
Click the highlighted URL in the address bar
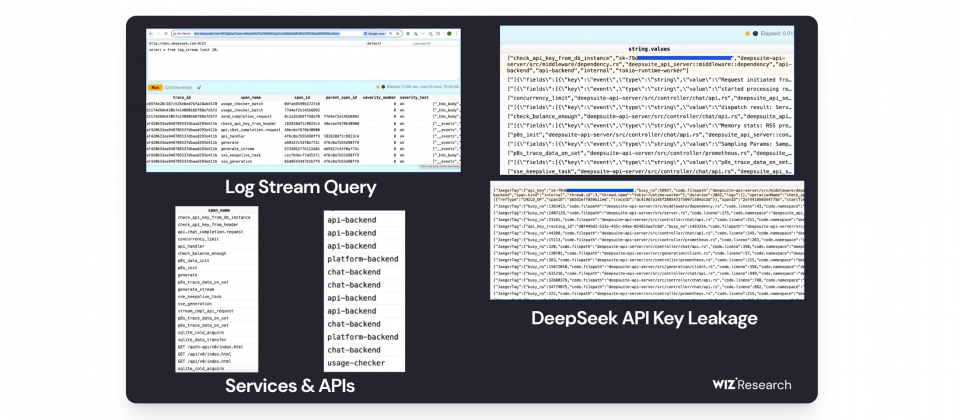pyautogui.click(x=266, y=34)
